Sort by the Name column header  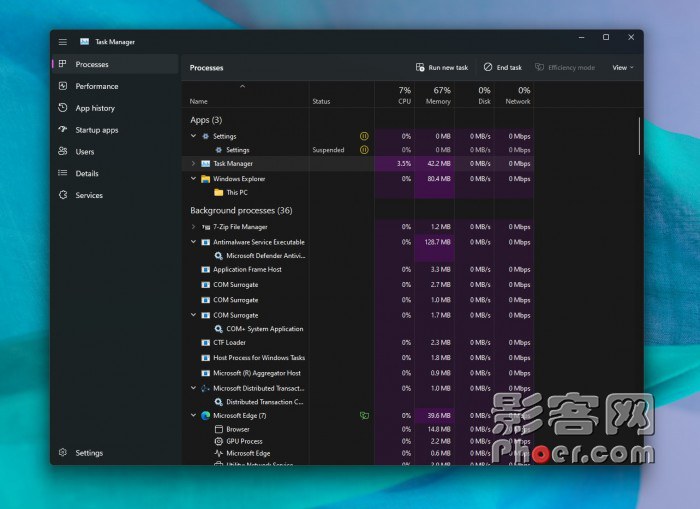click(x=245, y=95)
